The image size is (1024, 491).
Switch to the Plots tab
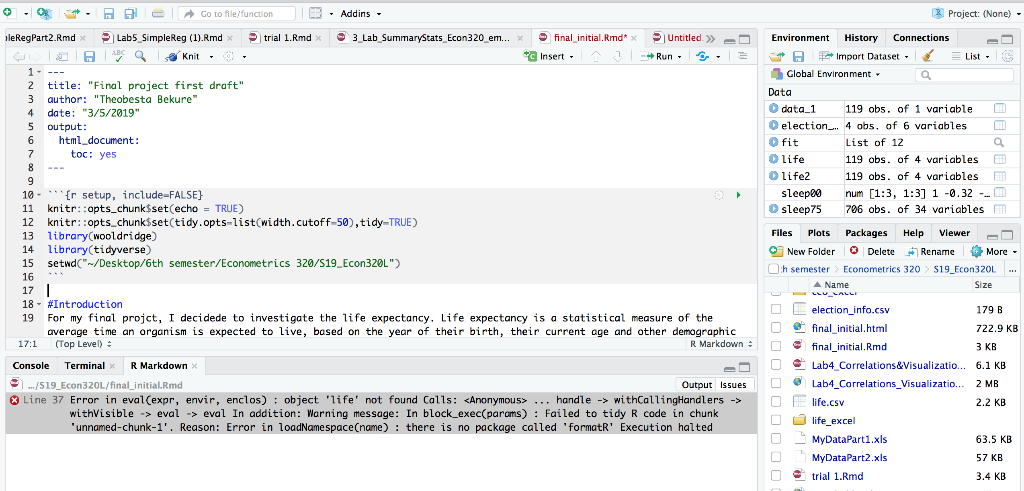point(818,232)
